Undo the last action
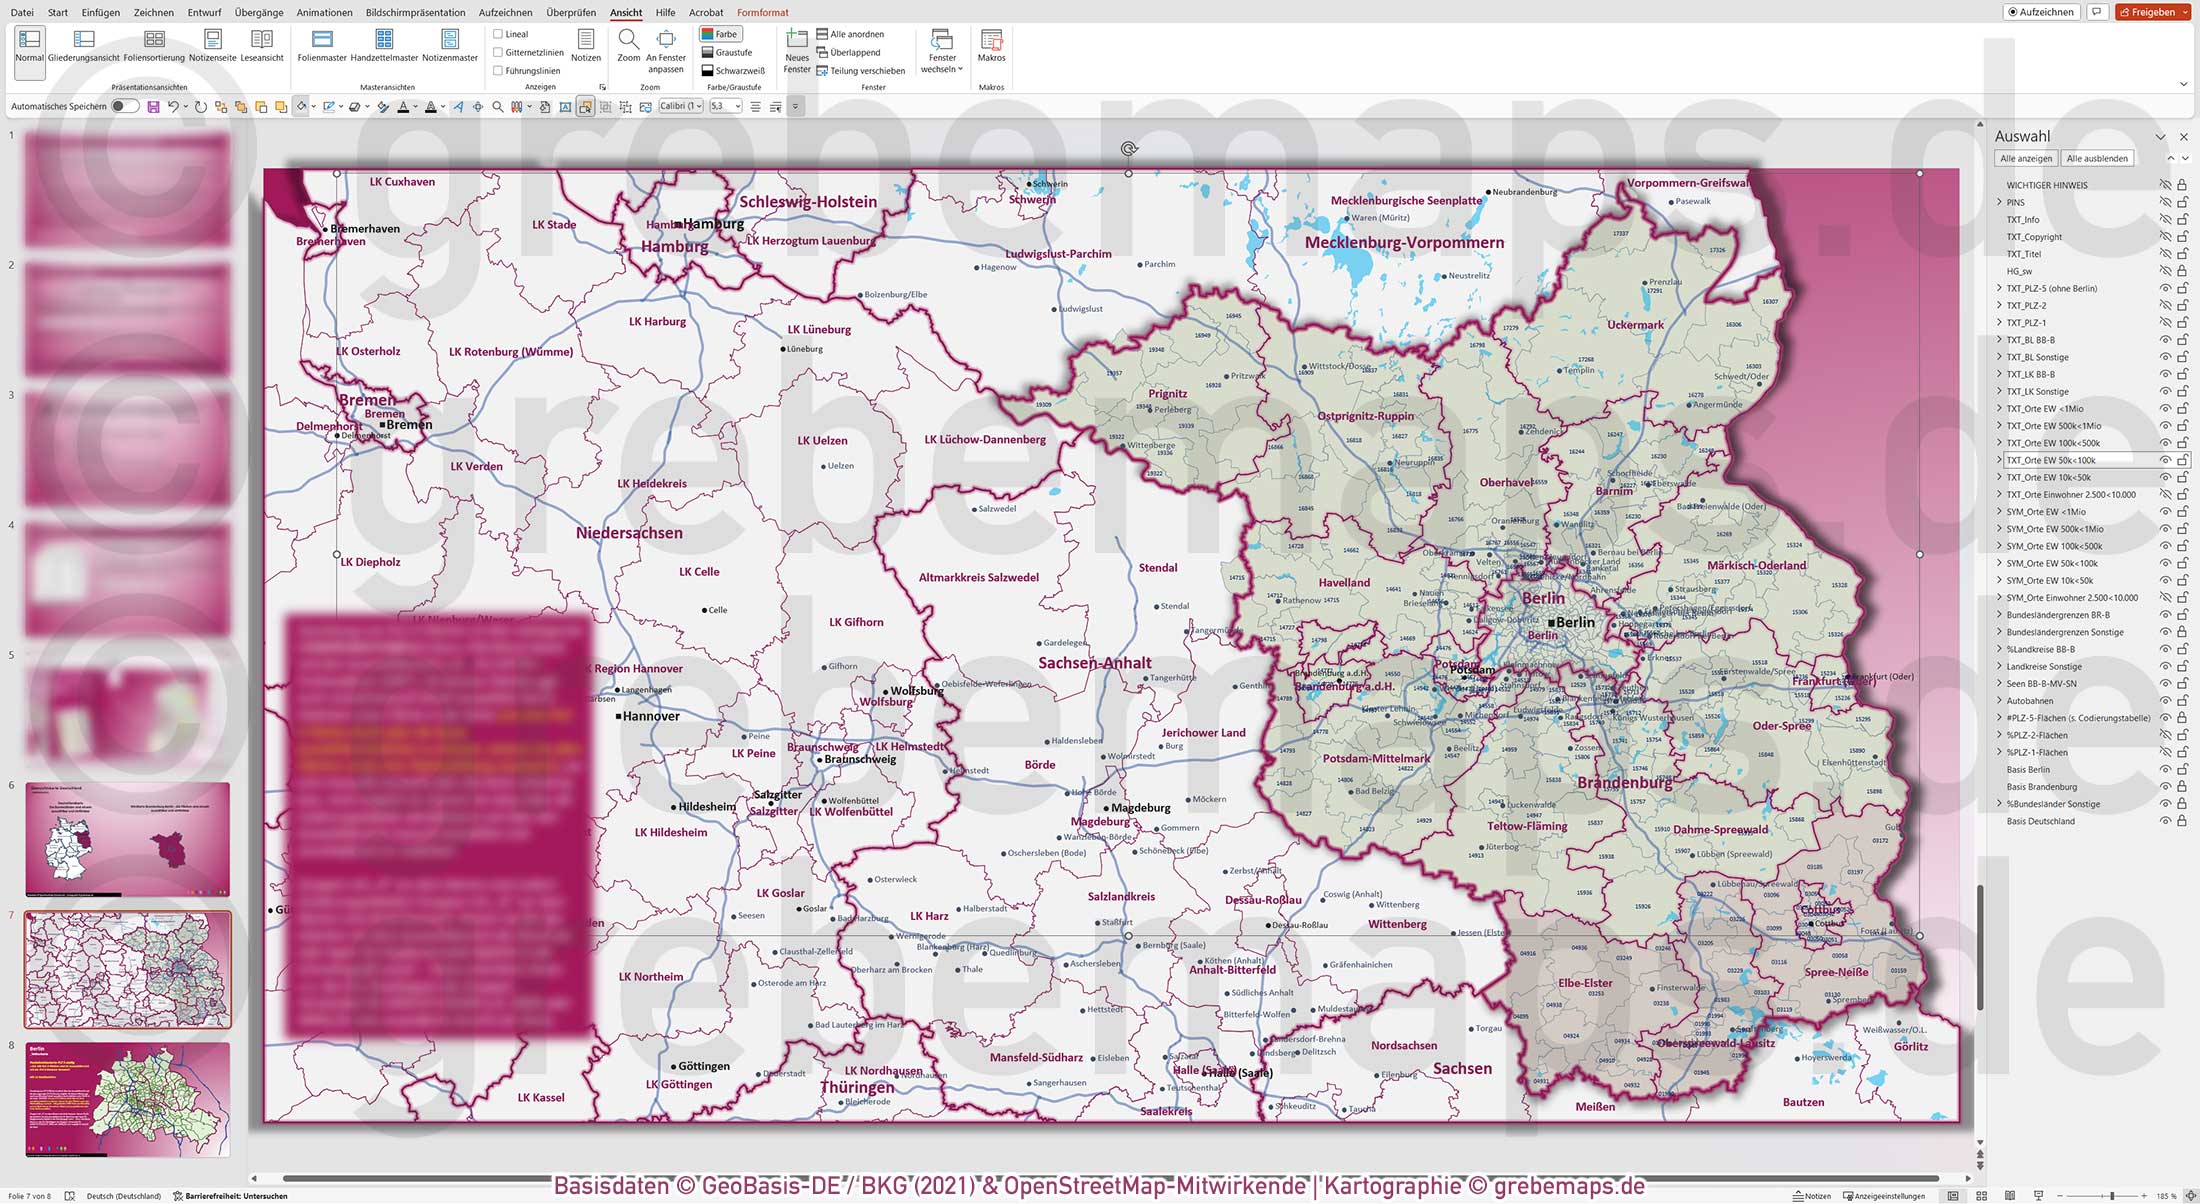2200x1204 pixels. (172, 106)
